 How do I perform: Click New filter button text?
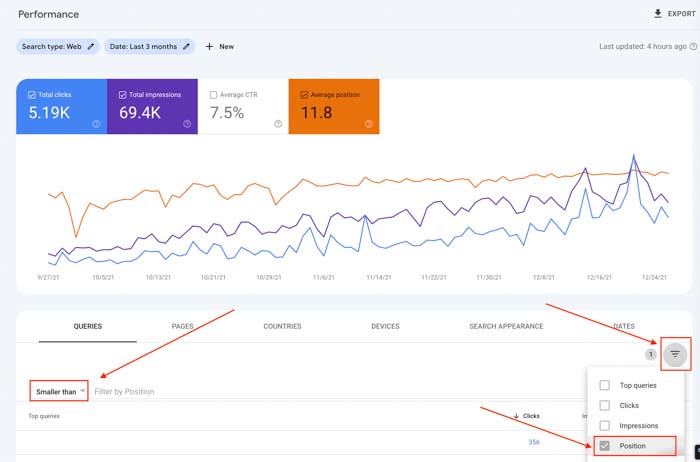tap(226, 46)
